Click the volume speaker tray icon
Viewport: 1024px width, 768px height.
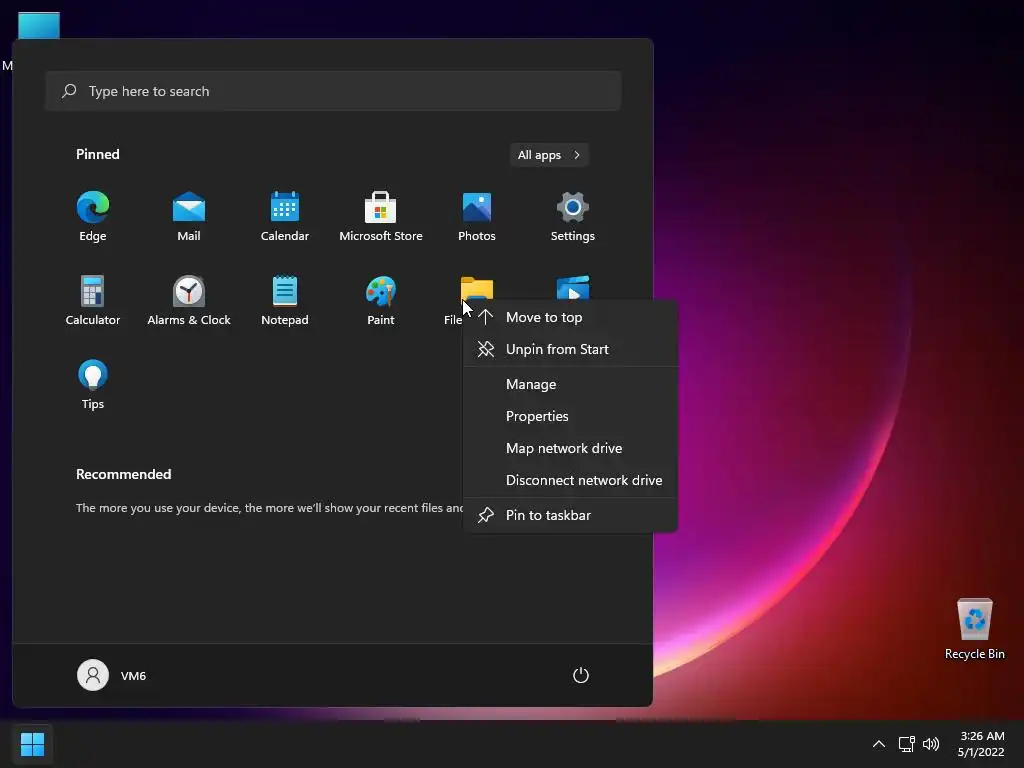pos(931,744)
